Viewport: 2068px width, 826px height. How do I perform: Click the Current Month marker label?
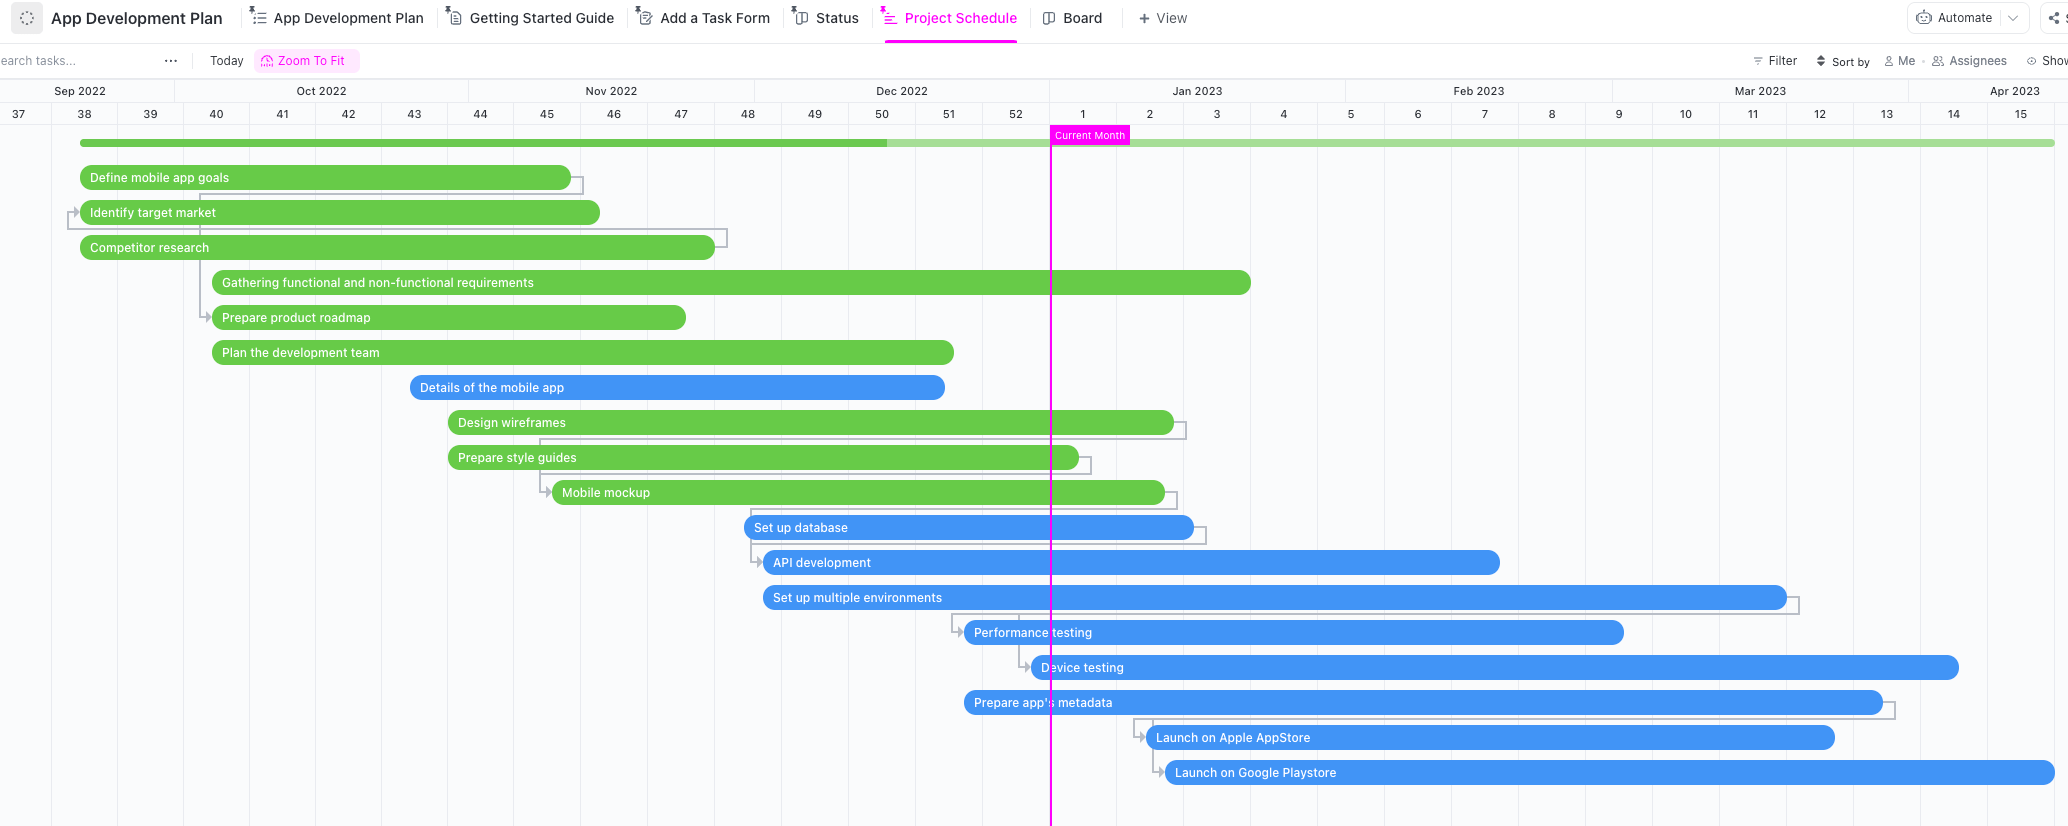point(1089,136)
